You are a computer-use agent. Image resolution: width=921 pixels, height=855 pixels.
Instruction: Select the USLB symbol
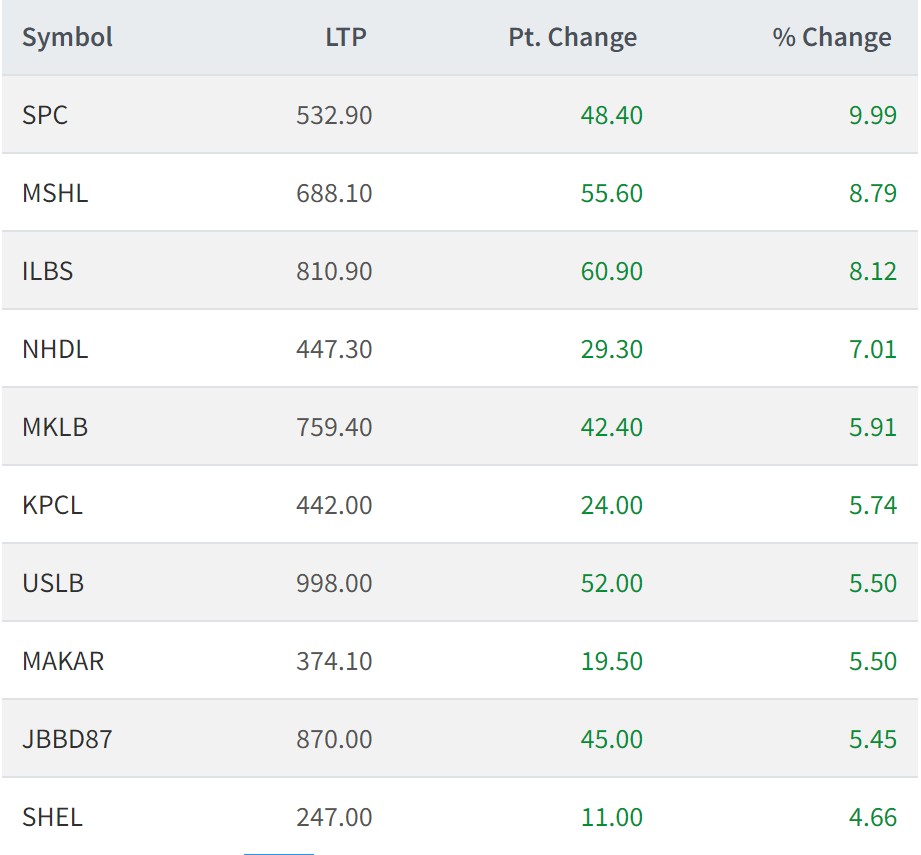tap(53, 583)
